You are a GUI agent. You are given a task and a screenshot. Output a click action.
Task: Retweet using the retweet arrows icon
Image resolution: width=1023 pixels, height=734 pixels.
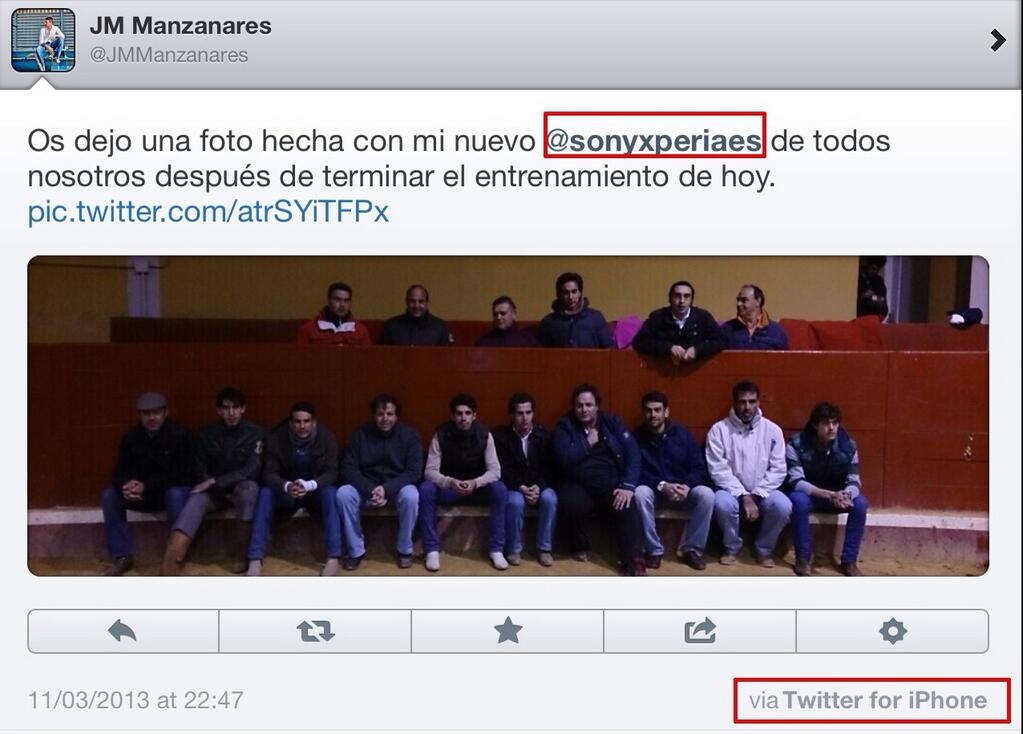click(315, 631)
